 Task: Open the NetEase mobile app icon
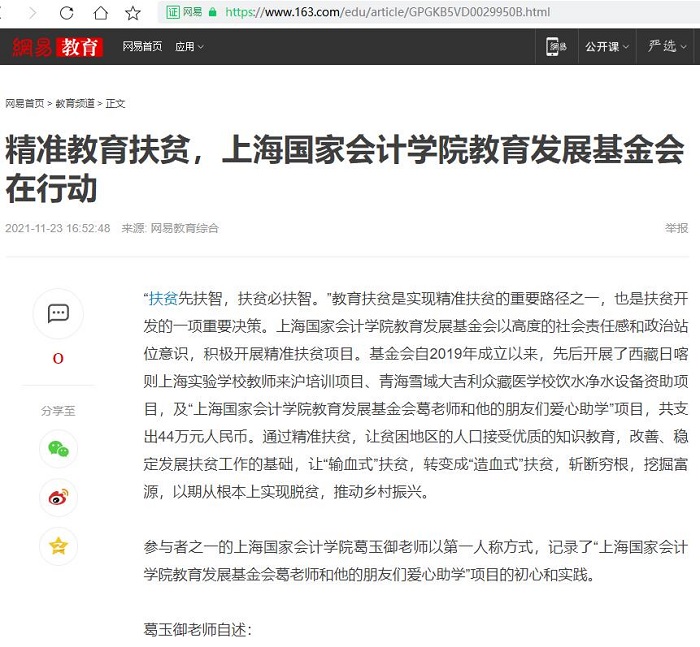click(555, 46)
